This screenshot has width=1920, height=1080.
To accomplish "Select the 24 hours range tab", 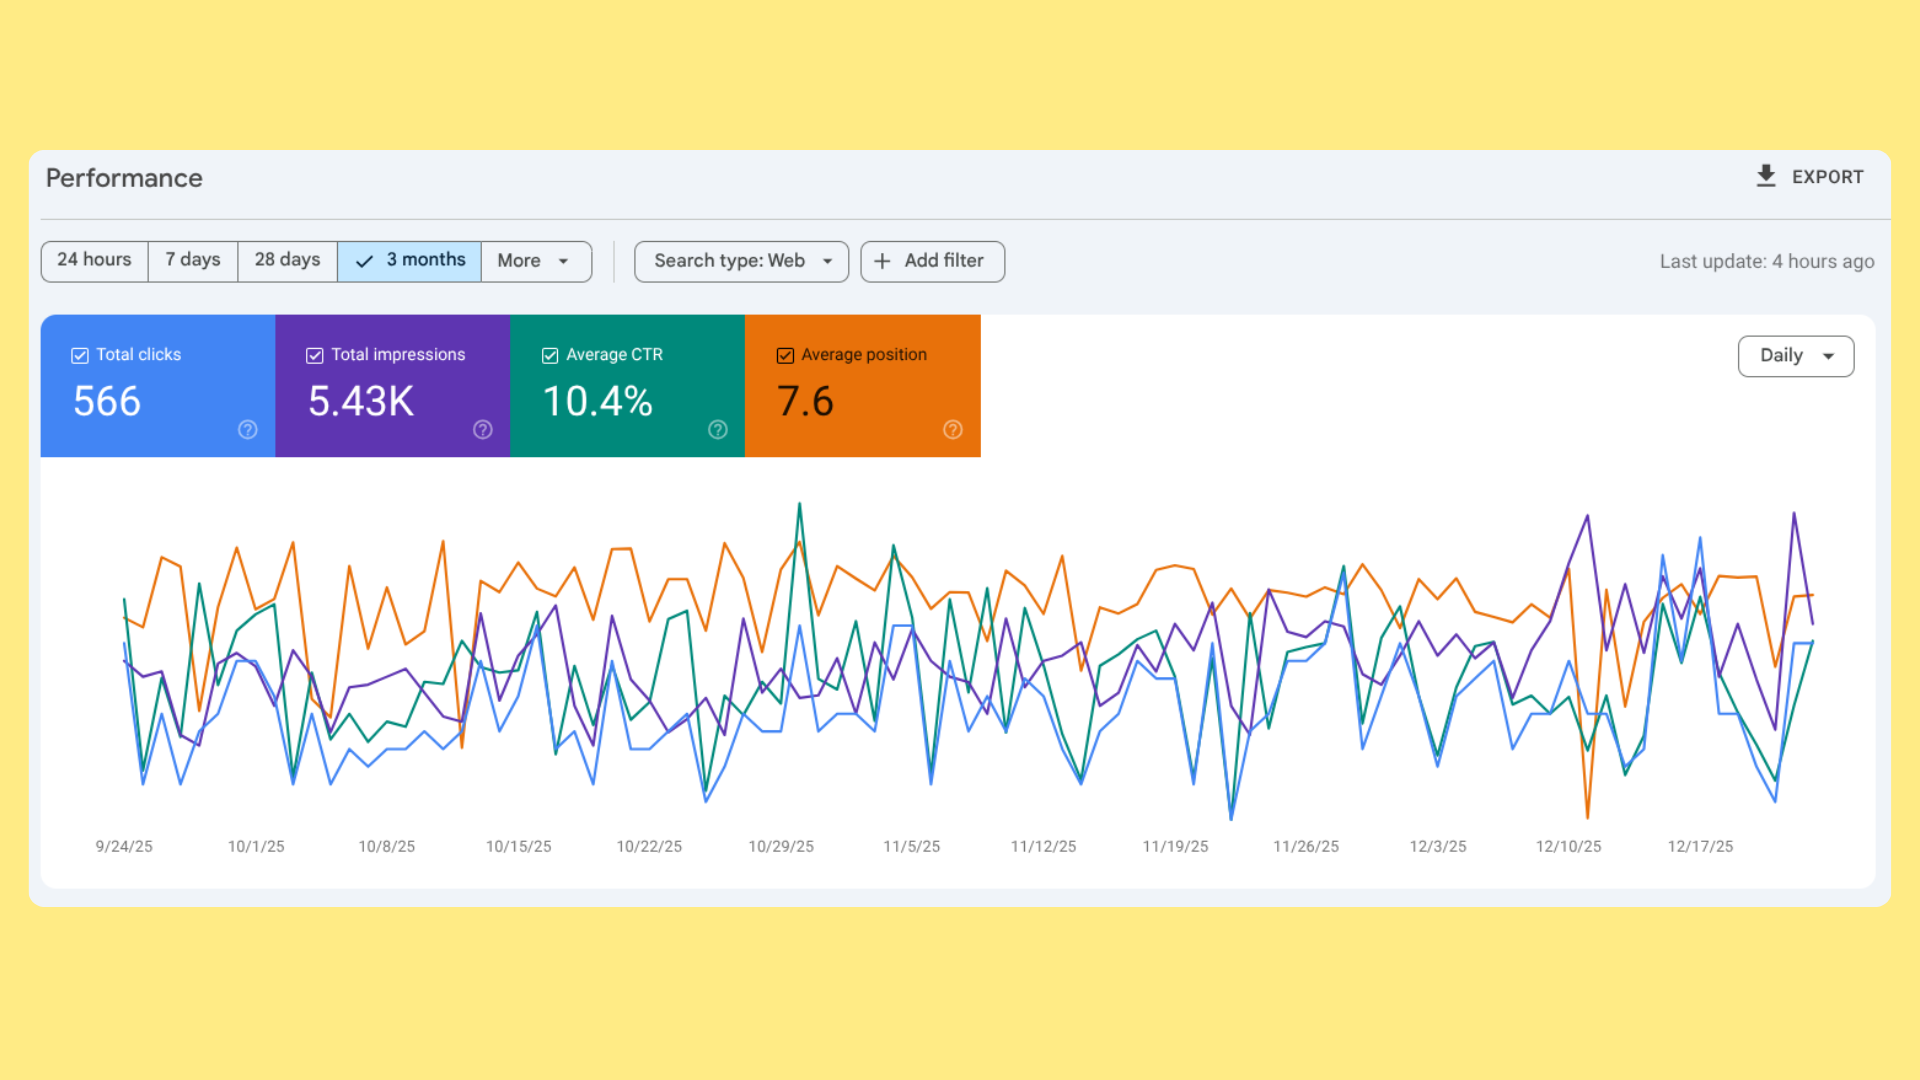I will [94, 261].
